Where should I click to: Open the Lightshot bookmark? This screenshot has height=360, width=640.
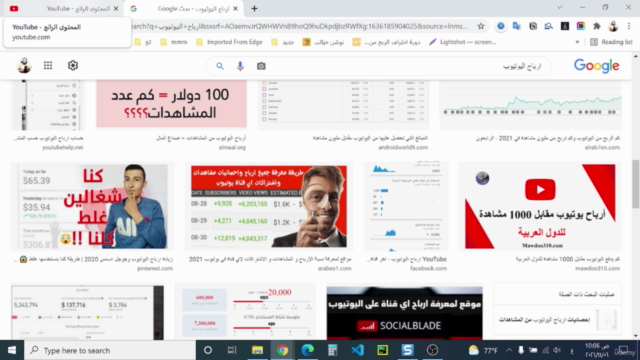point(462,42)
